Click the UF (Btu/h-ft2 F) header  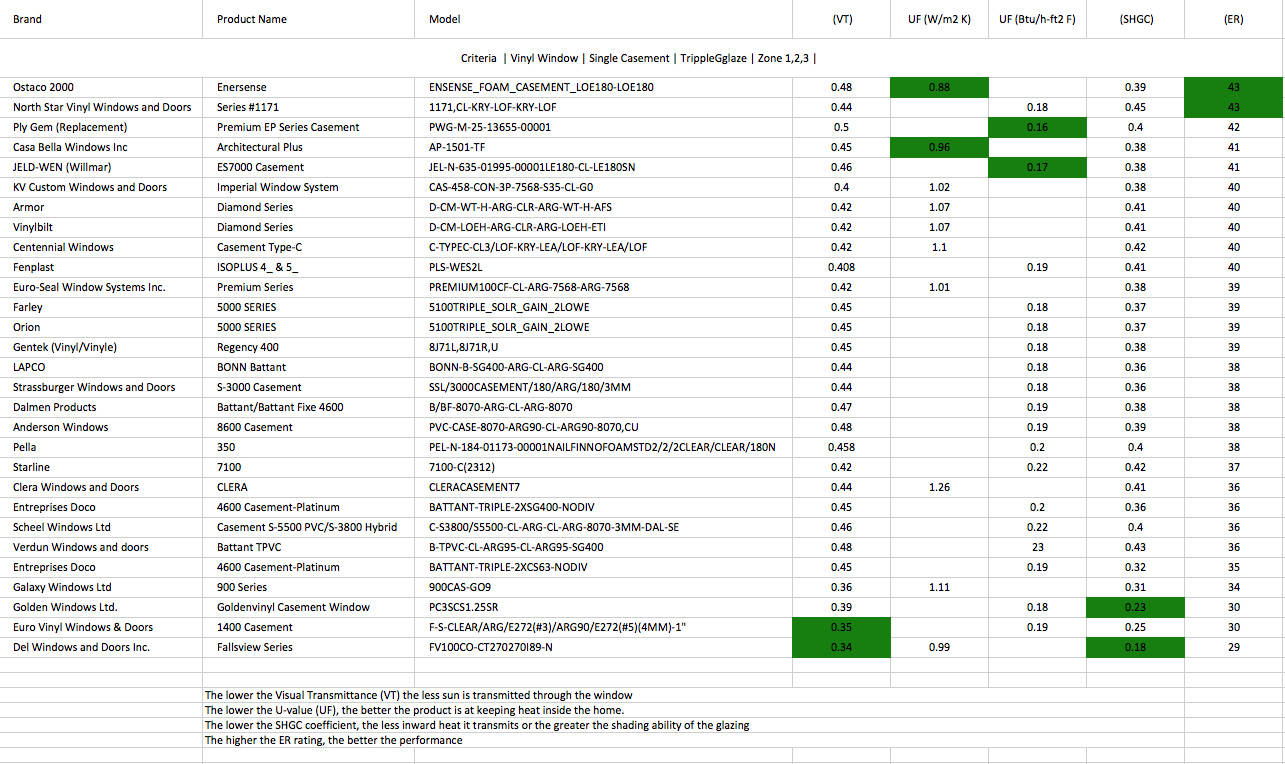(1037, 19)
